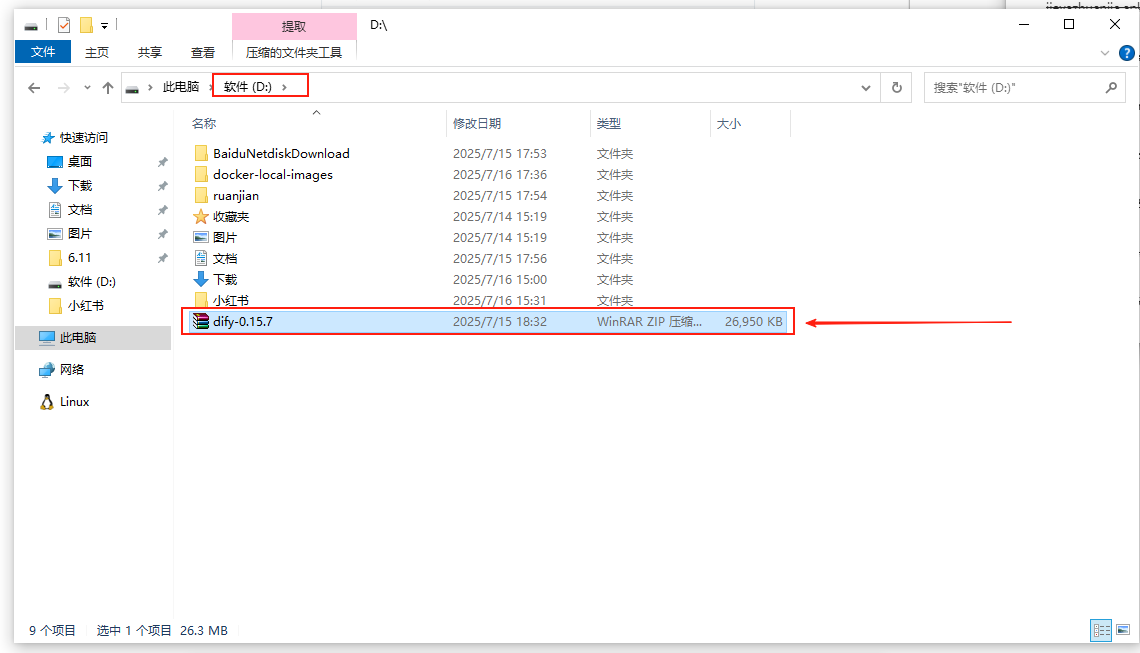This screenshot has height=653, width=1140.
Task: Open the recent locations dropdown arrow
Action: (x=87, y=88)
